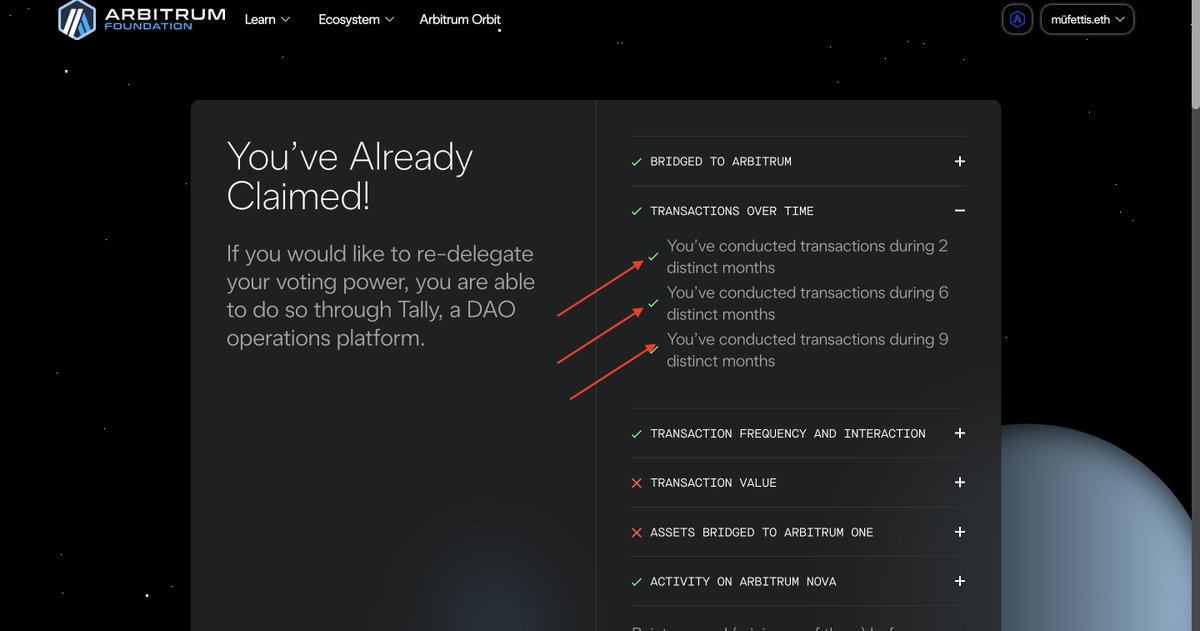
Task: Click the checkmark beside Activity on Arbitrum Nova
Action: click(x=637, y=581)
